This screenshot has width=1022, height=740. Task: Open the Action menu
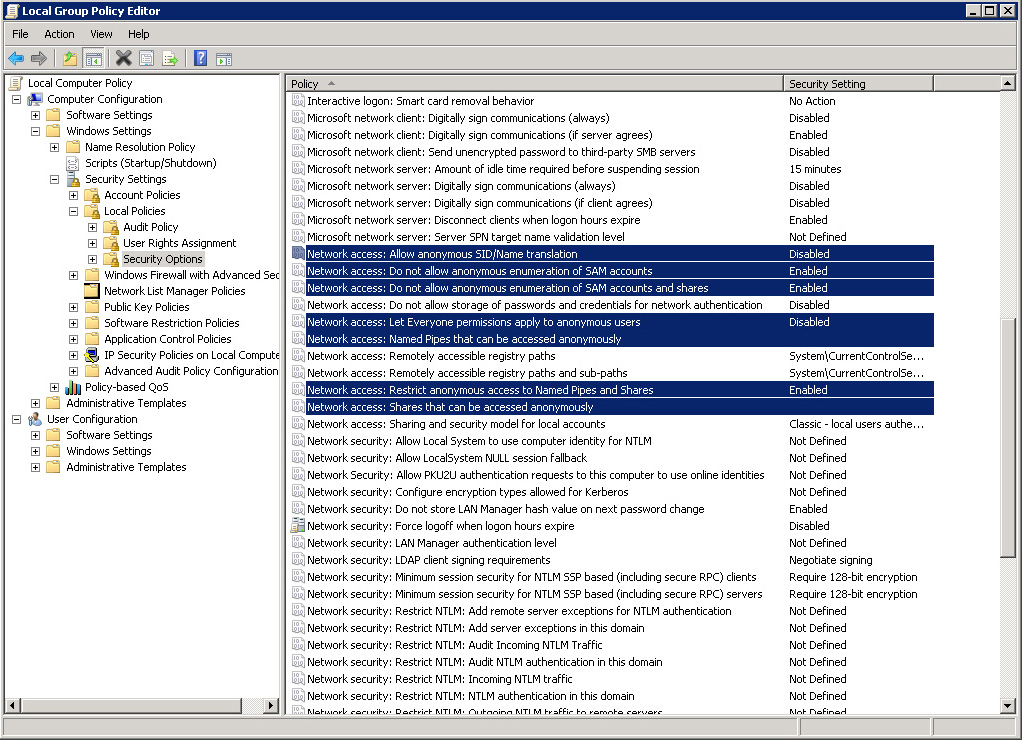tap(59, 34)
